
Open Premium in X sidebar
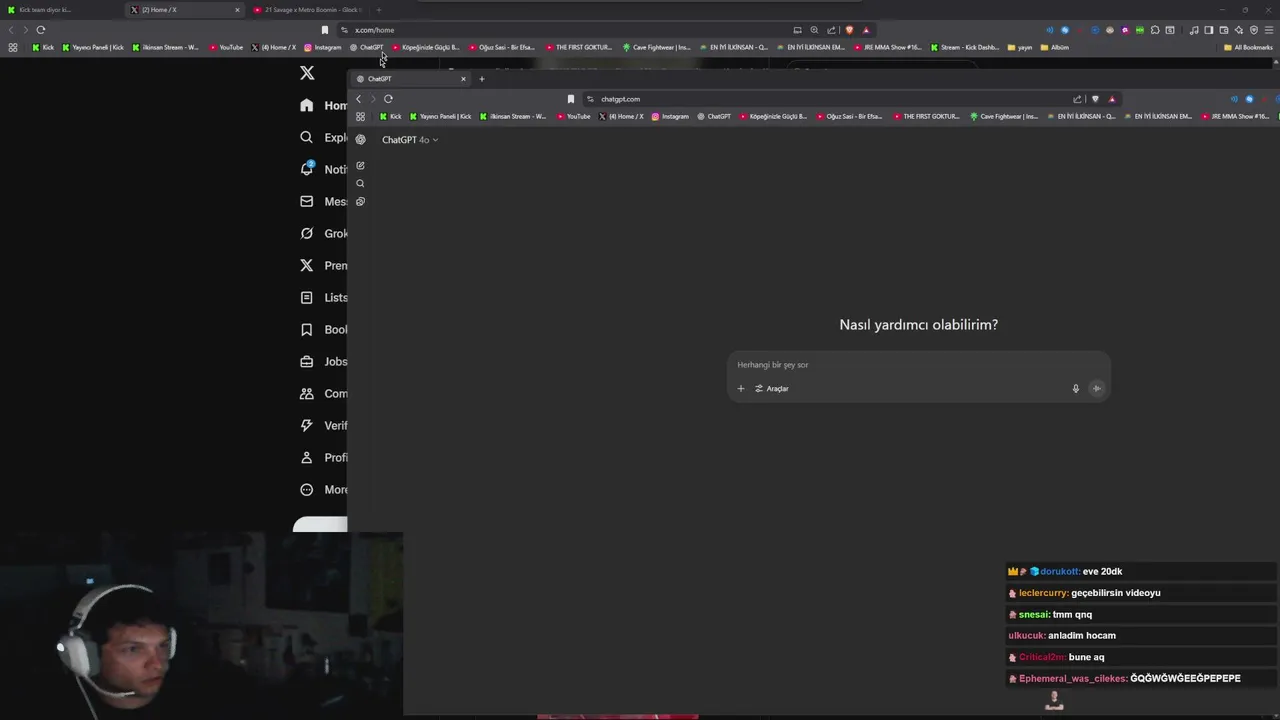[323, 265]
